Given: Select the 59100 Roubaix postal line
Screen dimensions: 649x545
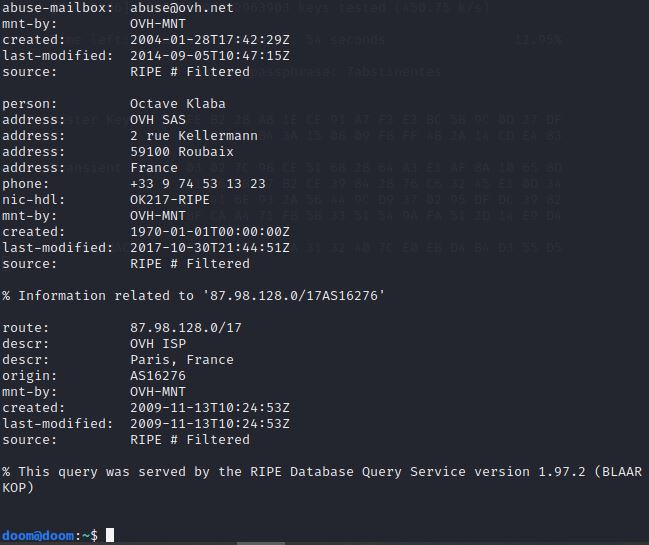Looking at the screenshot, I should click(x=182, y=151).
